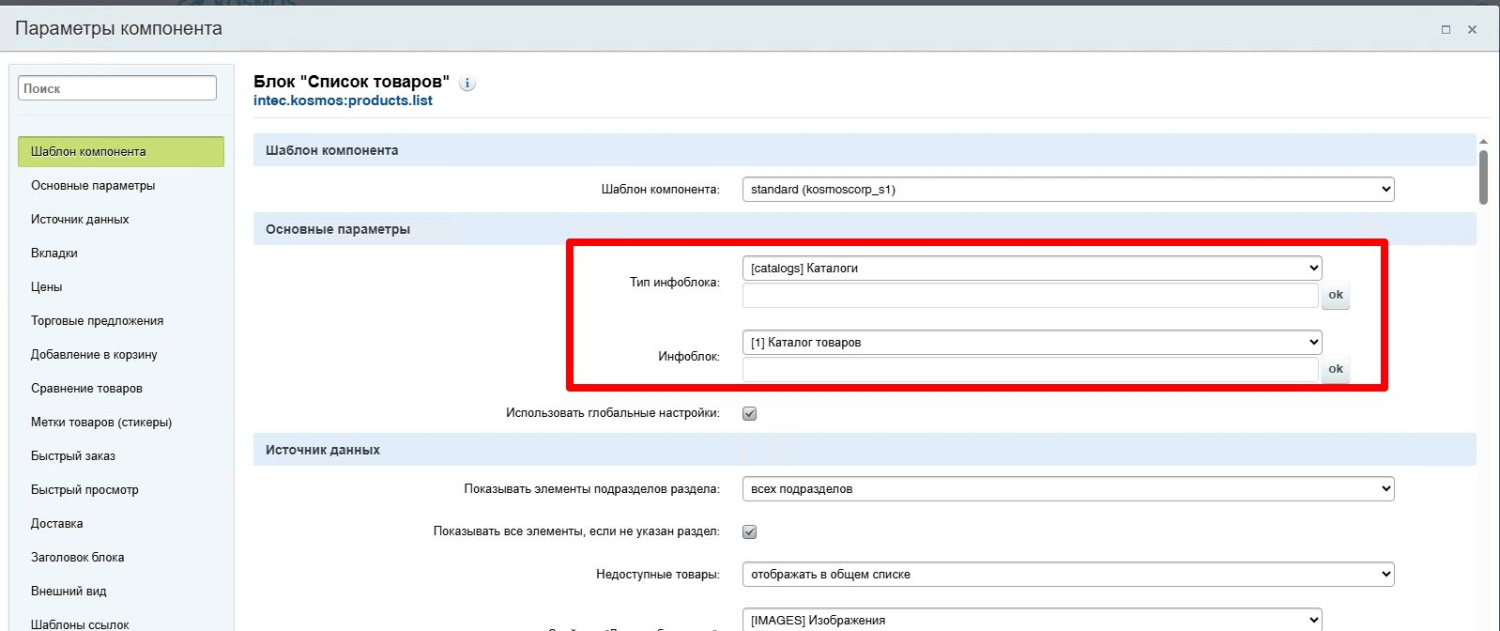The height and width of the screenshot is (631, 1500).
Task: Click the 'Поиск' search field
Action: (x=117, y=88)
